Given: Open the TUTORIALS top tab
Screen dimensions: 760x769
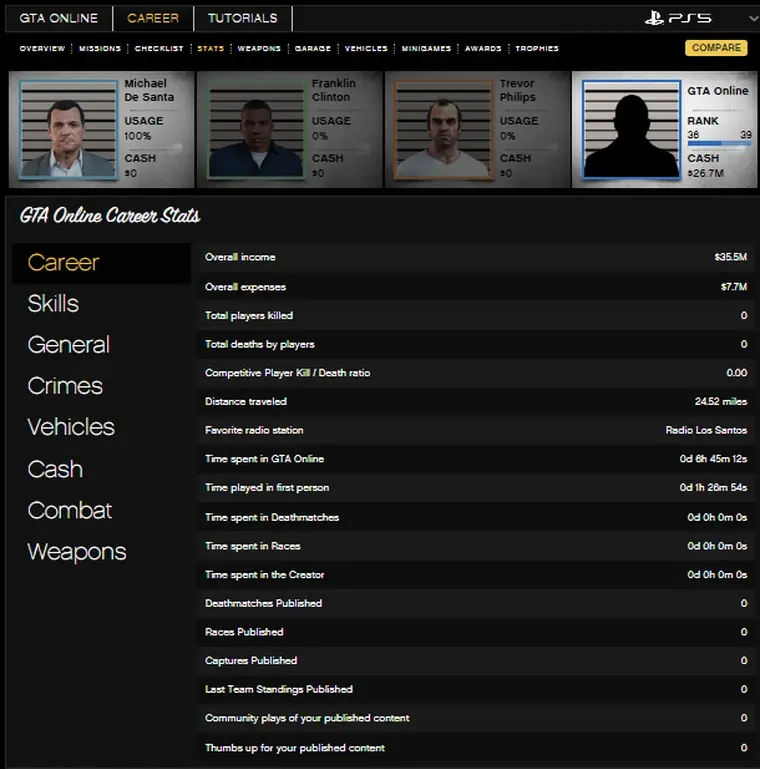Looking at the screenshot, I should click(243, 18).
